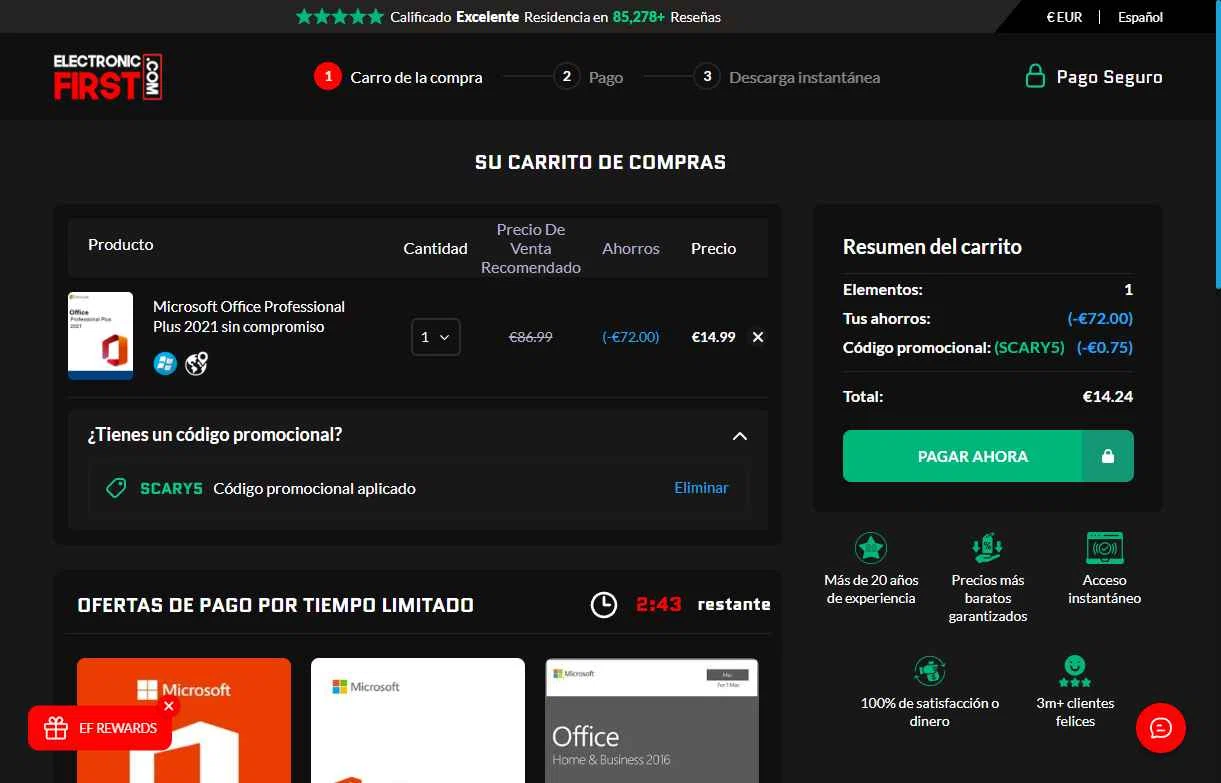Image resolution: width=1221 pixels, height=783 pixels.
Task: Open the Office Home & Business 2016 offer
Action: pyautogui.click(x=652, y=720)
